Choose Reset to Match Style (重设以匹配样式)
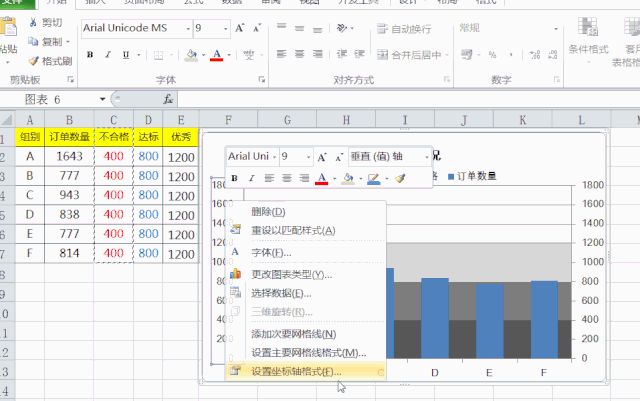Viewport: 640px width, 401px height. [x=305, y=230]
